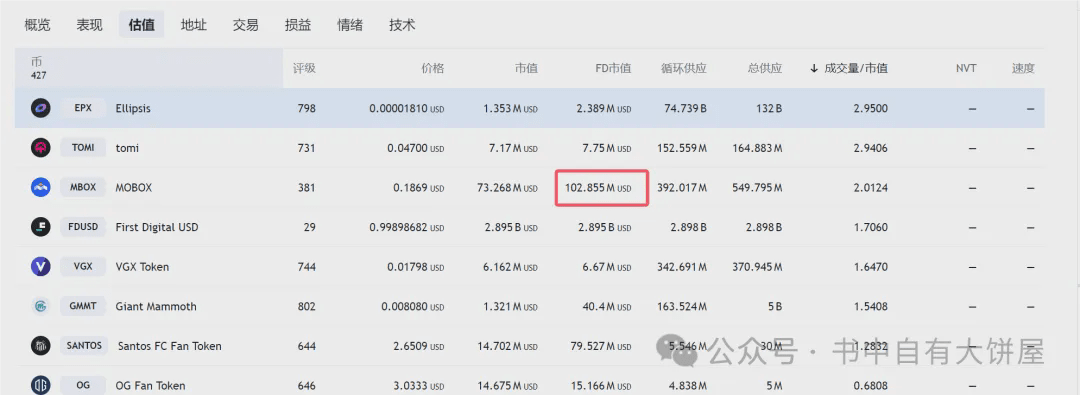The image size is (1080, 395).
Task: Click VGX volume ratio 1.6470
Action: pos(870,267)
